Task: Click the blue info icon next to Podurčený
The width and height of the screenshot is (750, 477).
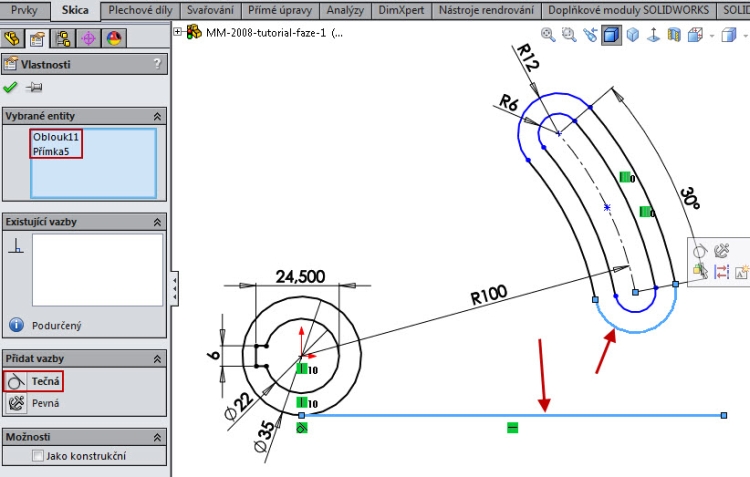Action: point(16,325)
